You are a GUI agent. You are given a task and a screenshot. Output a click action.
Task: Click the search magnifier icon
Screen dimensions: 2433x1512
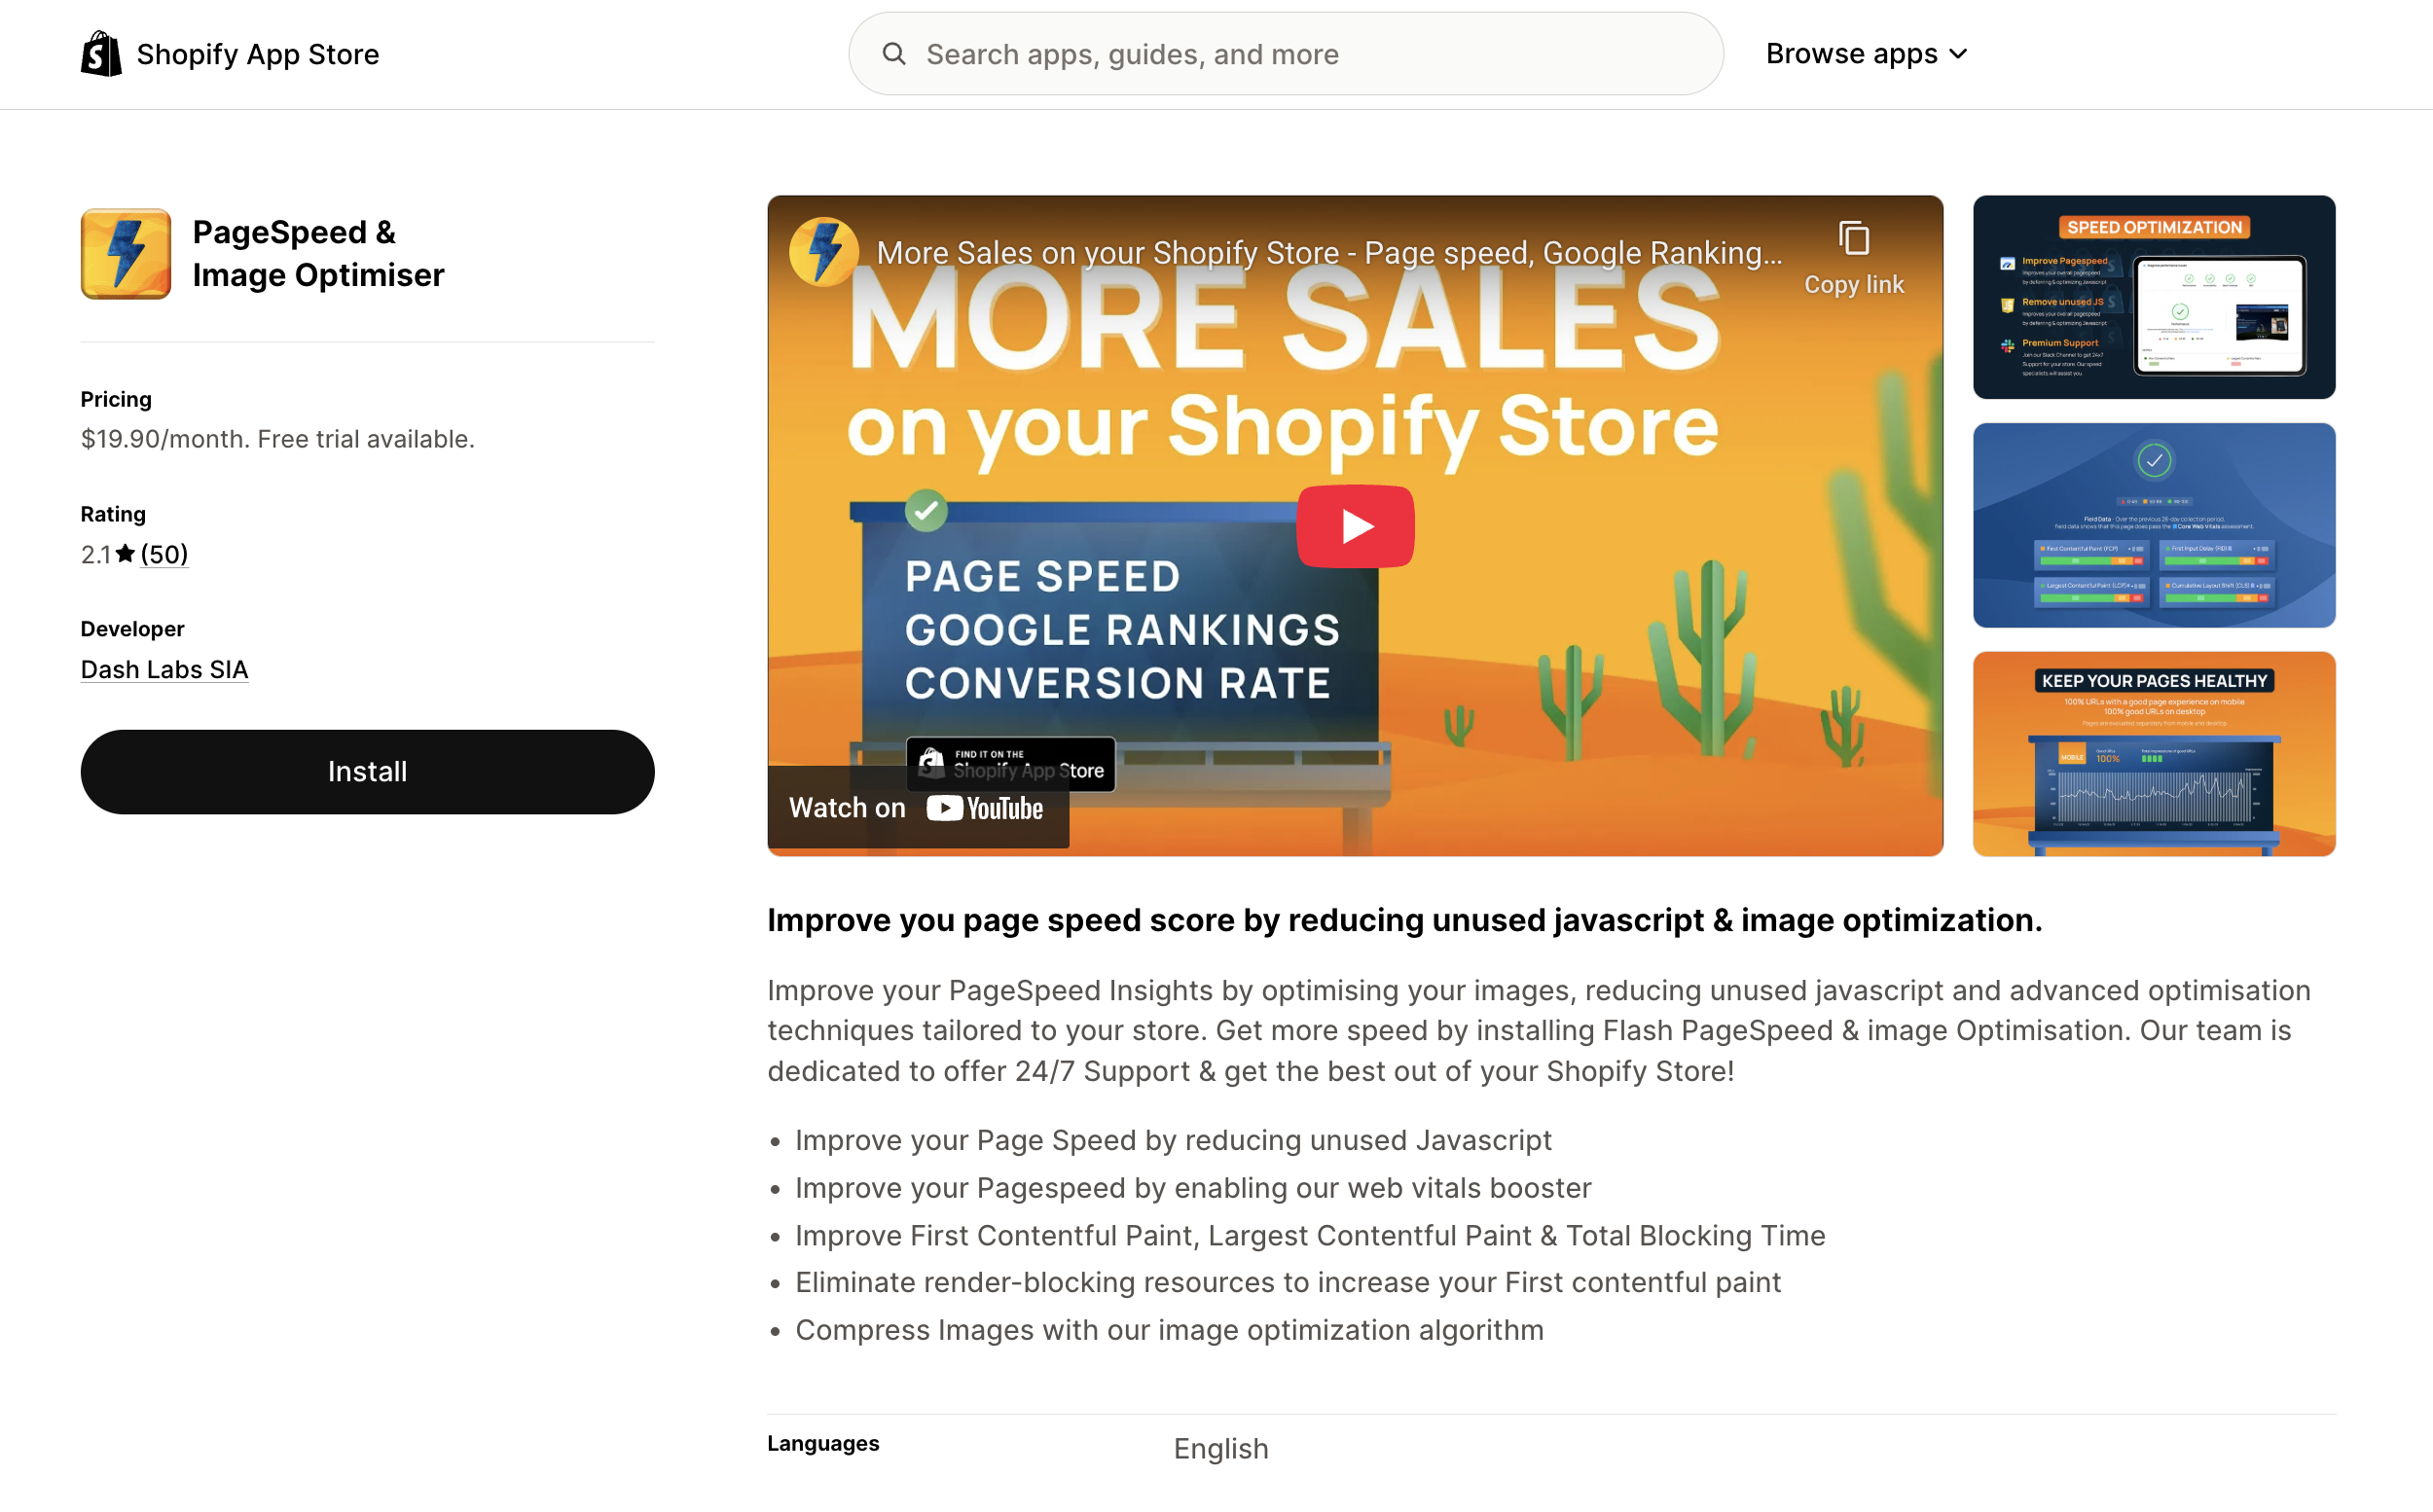tap(894, 54)
